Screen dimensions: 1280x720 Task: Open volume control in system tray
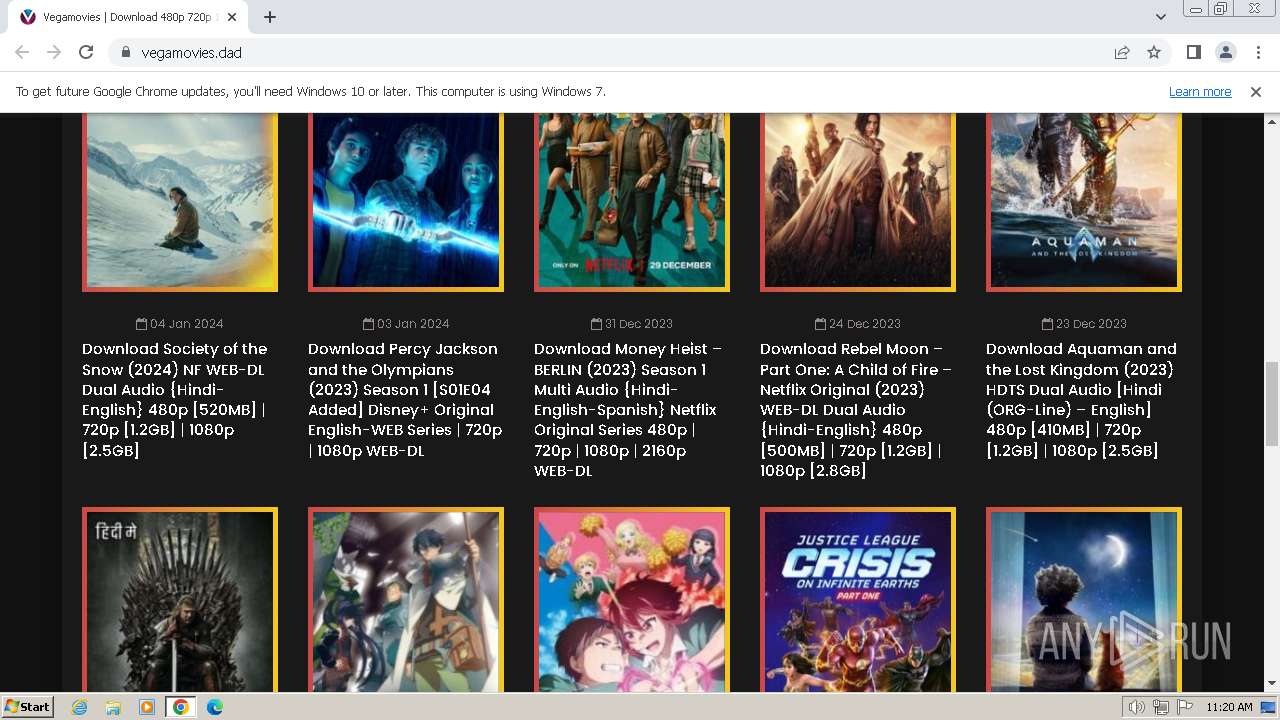(x=1136, y=707)
